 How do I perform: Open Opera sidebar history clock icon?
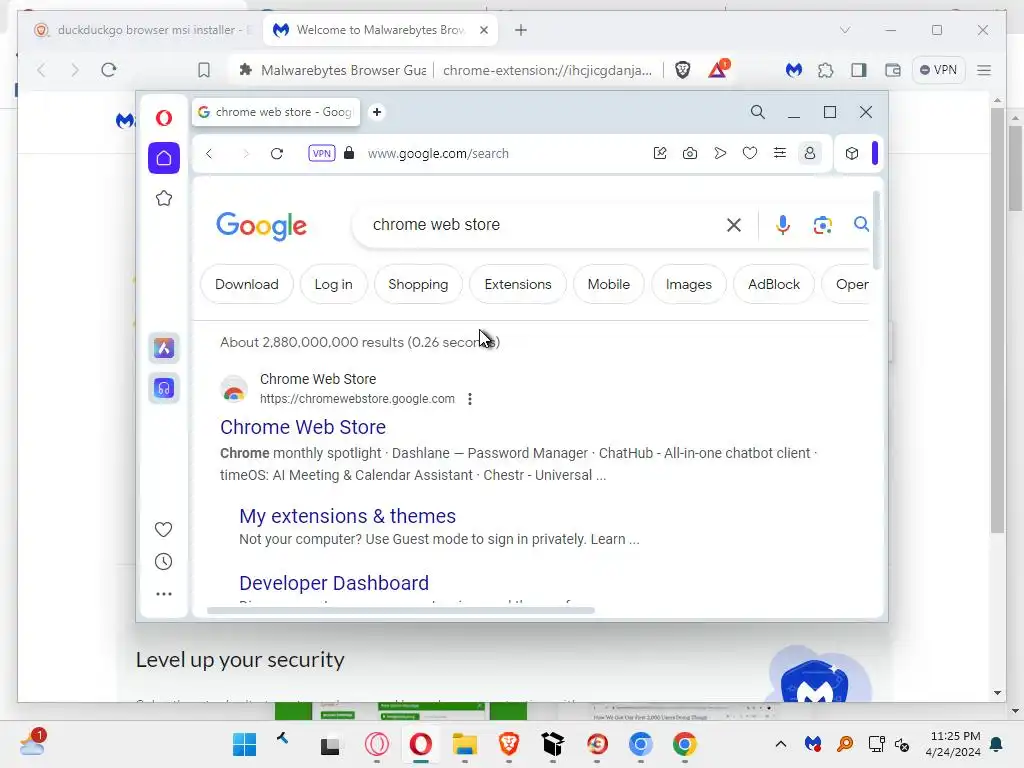pos(164,562)
